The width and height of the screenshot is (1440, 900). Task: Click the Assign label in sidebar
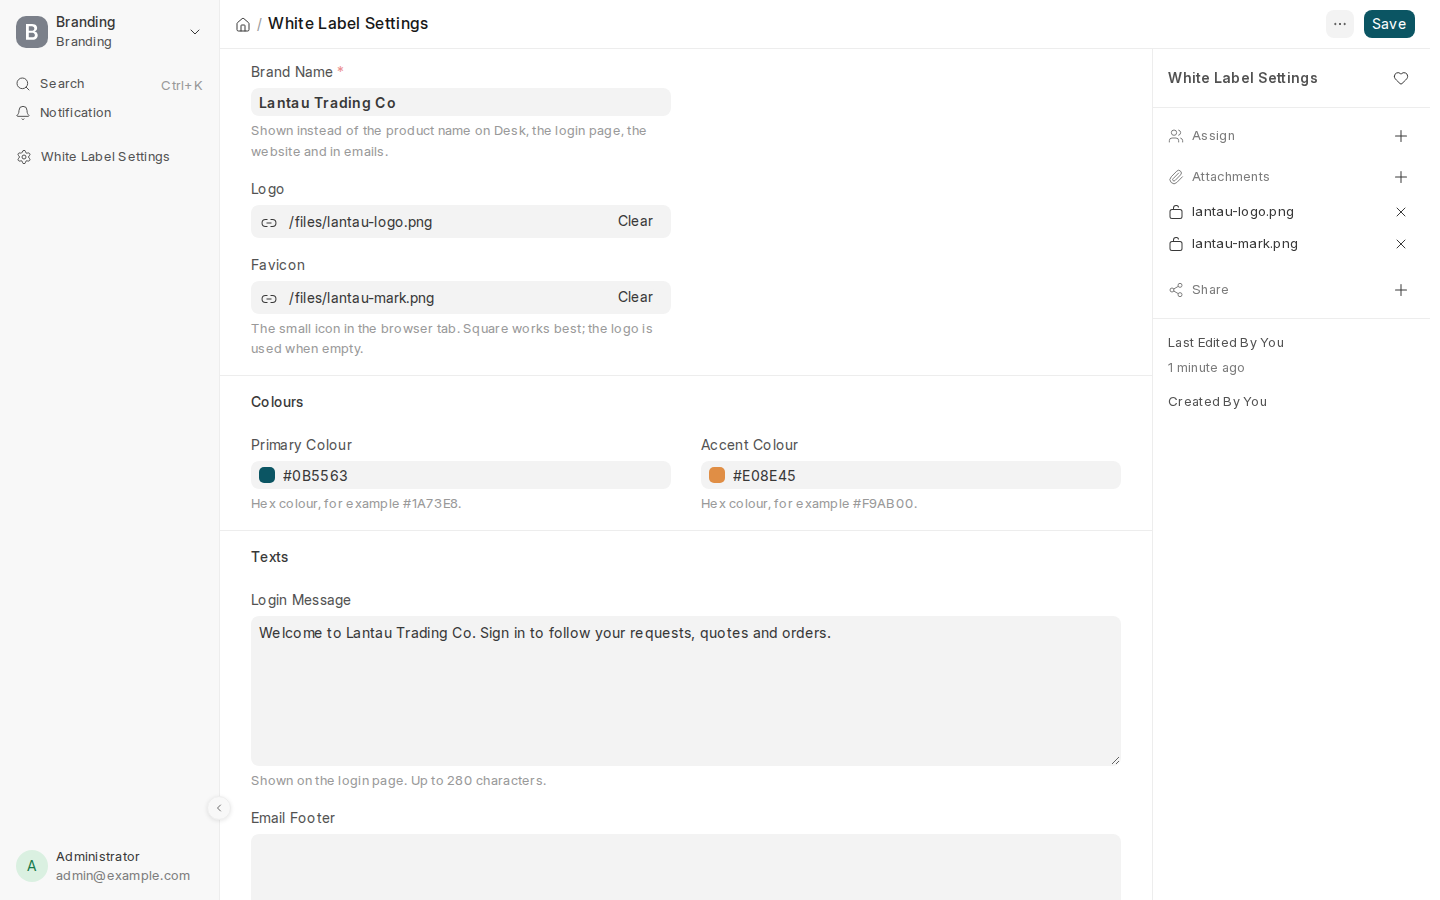1213,136
